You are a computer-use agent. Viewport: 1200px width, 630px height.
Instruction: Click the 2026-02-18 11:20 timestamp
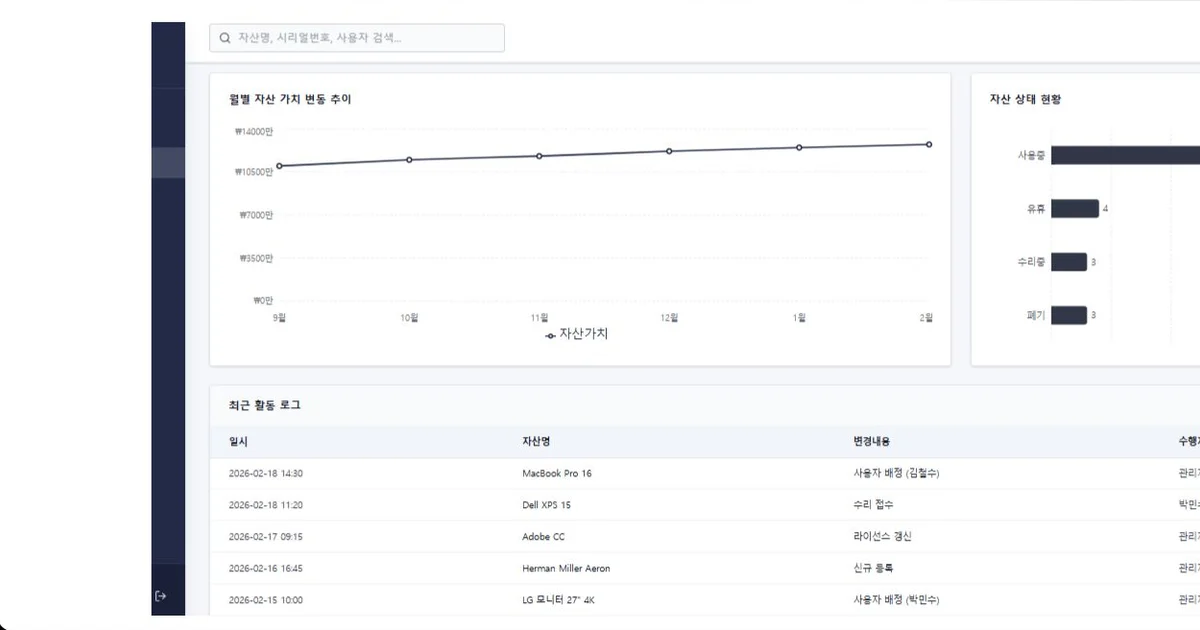[266, 505]
